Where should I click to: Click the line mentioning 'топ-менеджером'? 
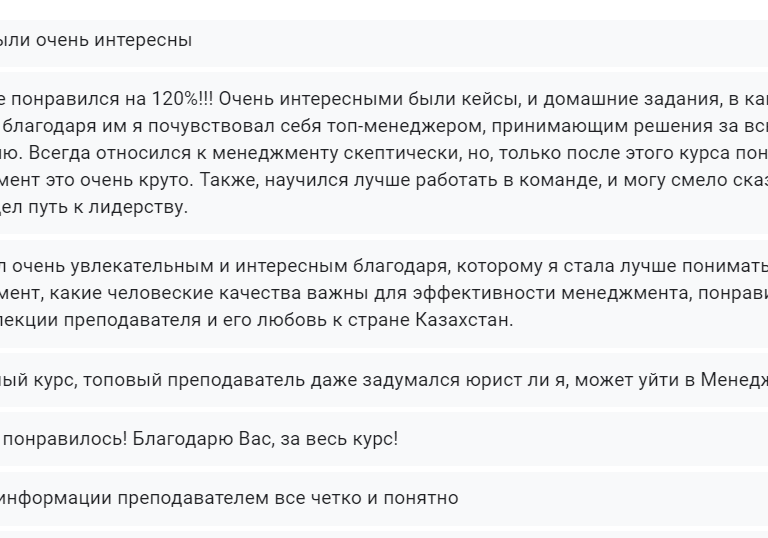[x=384, y=126]
